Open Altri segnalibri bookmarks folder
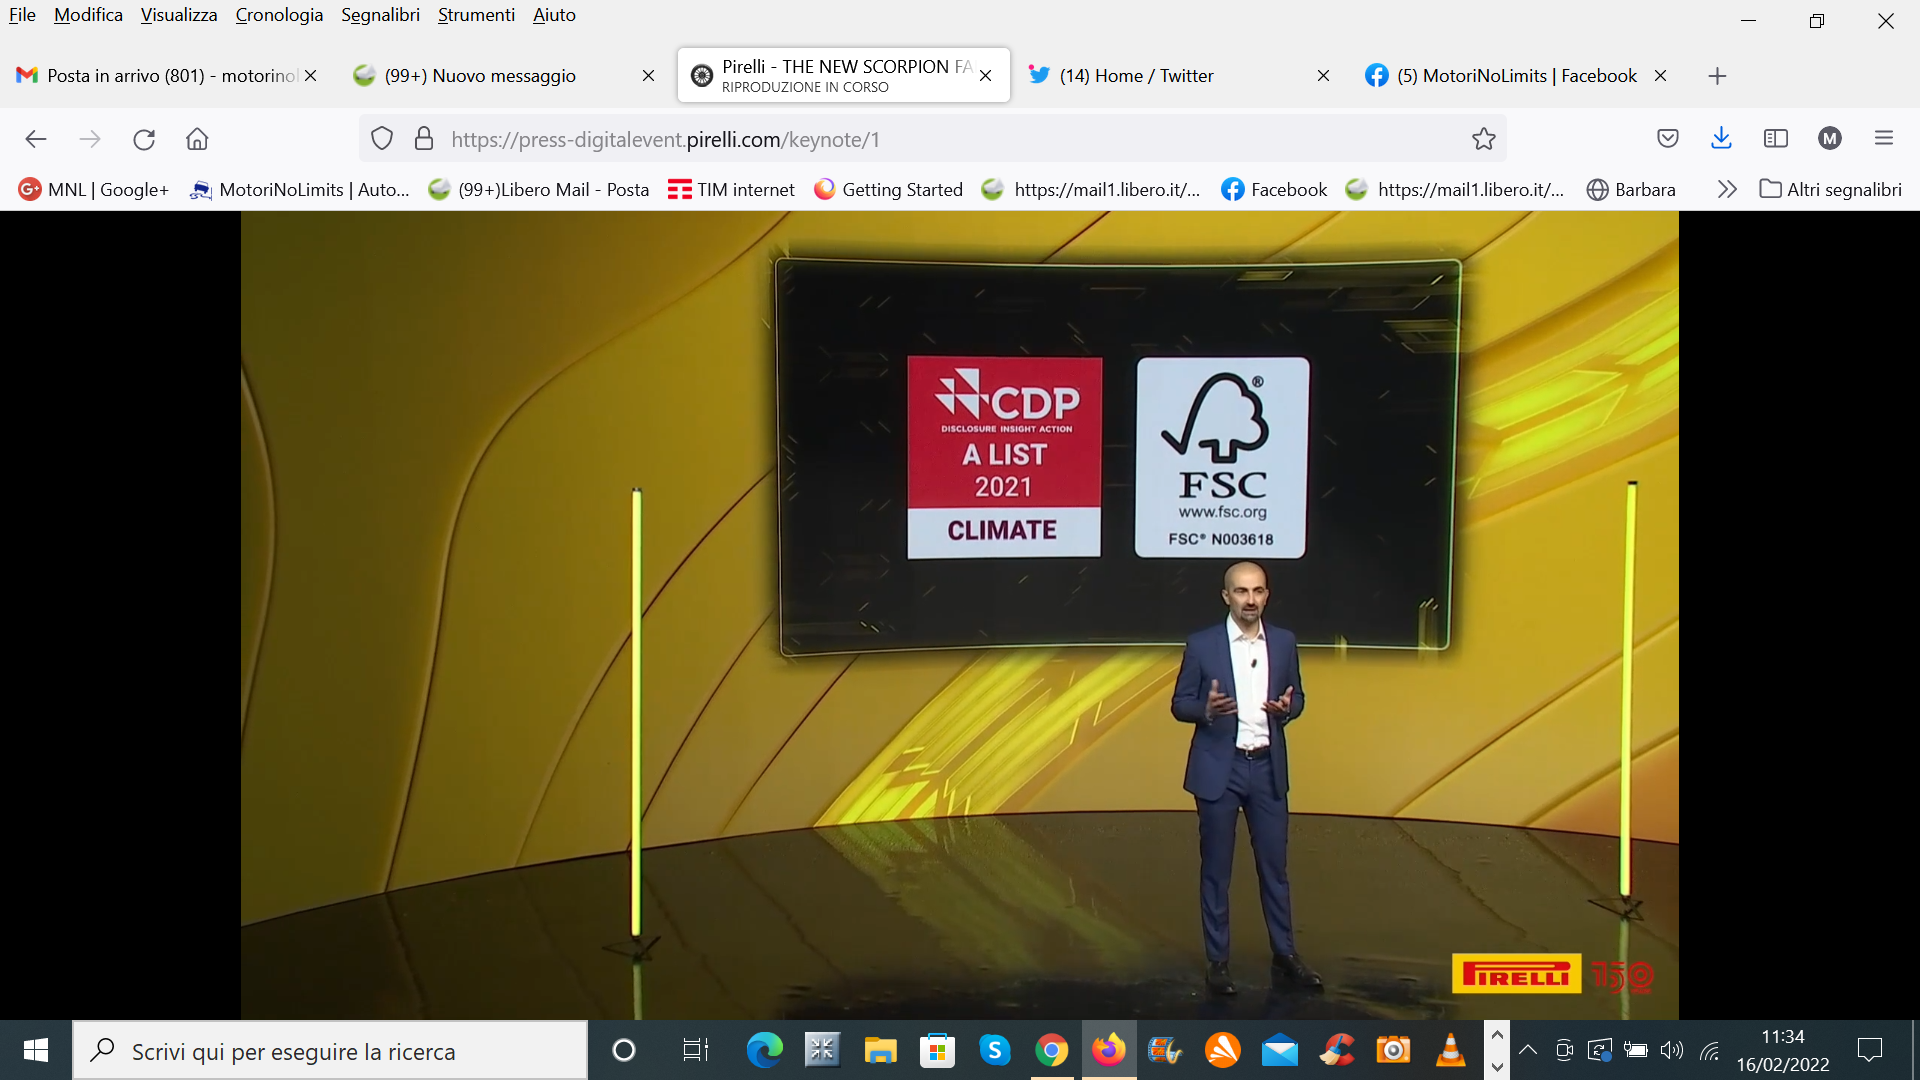This screenshot has width=1920, height=1080. pos(1831,189)
